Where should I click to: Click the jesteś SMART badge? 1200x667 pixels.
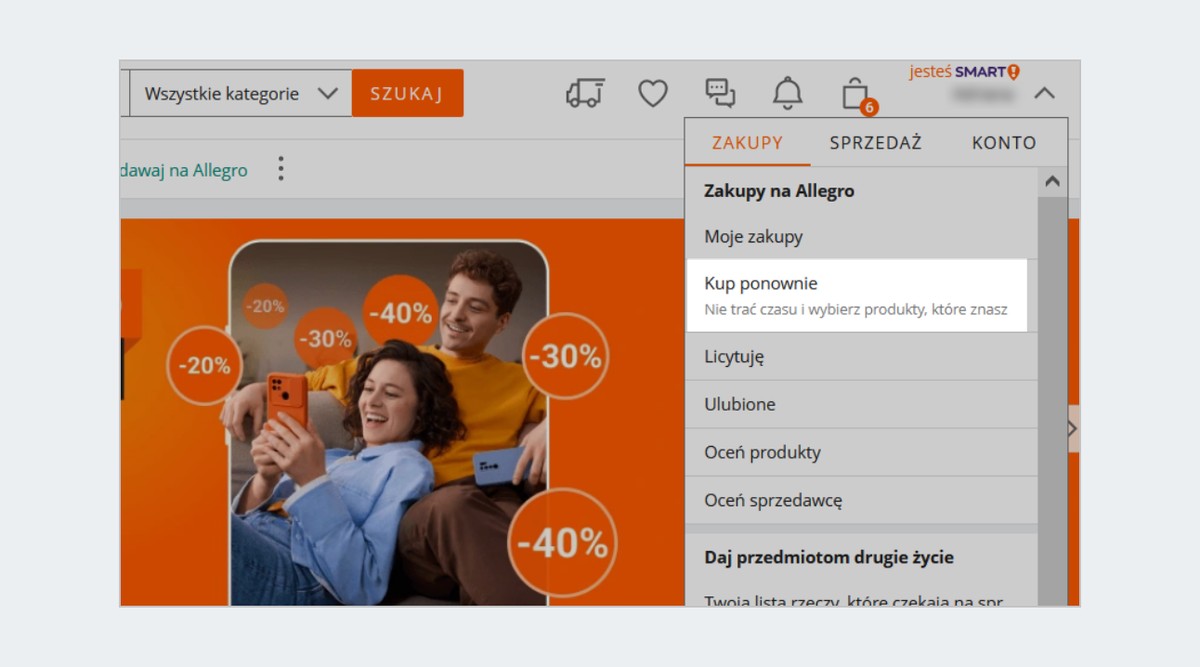tap(964, 72)
